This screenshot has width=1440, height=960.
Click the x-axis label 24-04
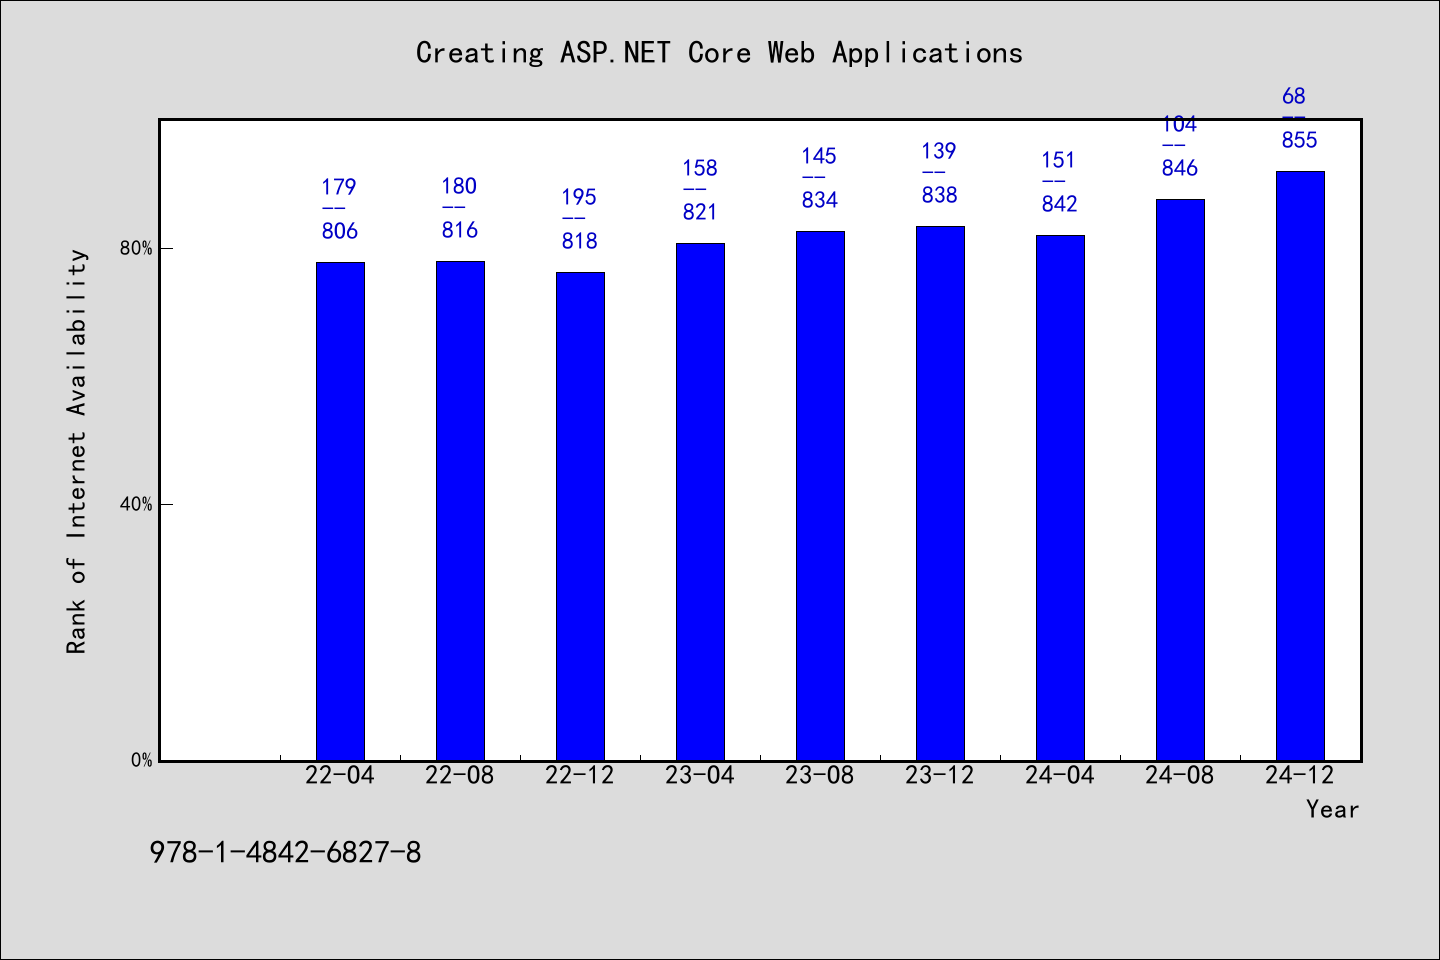1060,775
